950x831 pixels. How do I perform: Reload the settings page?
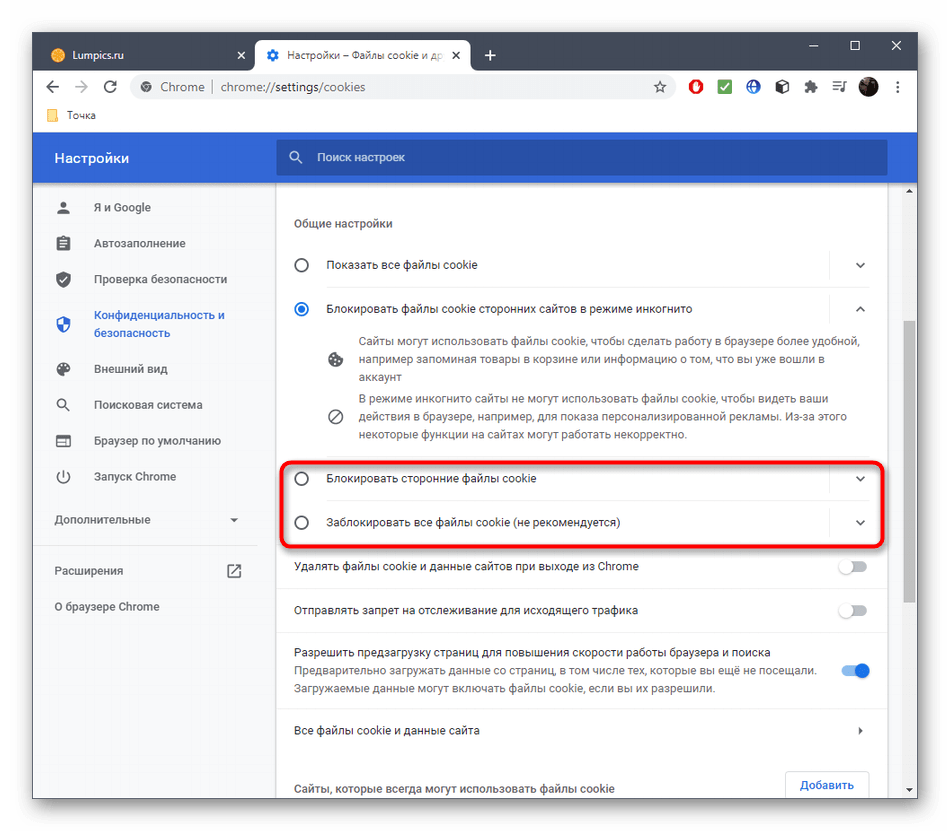[x=110, y=87]
